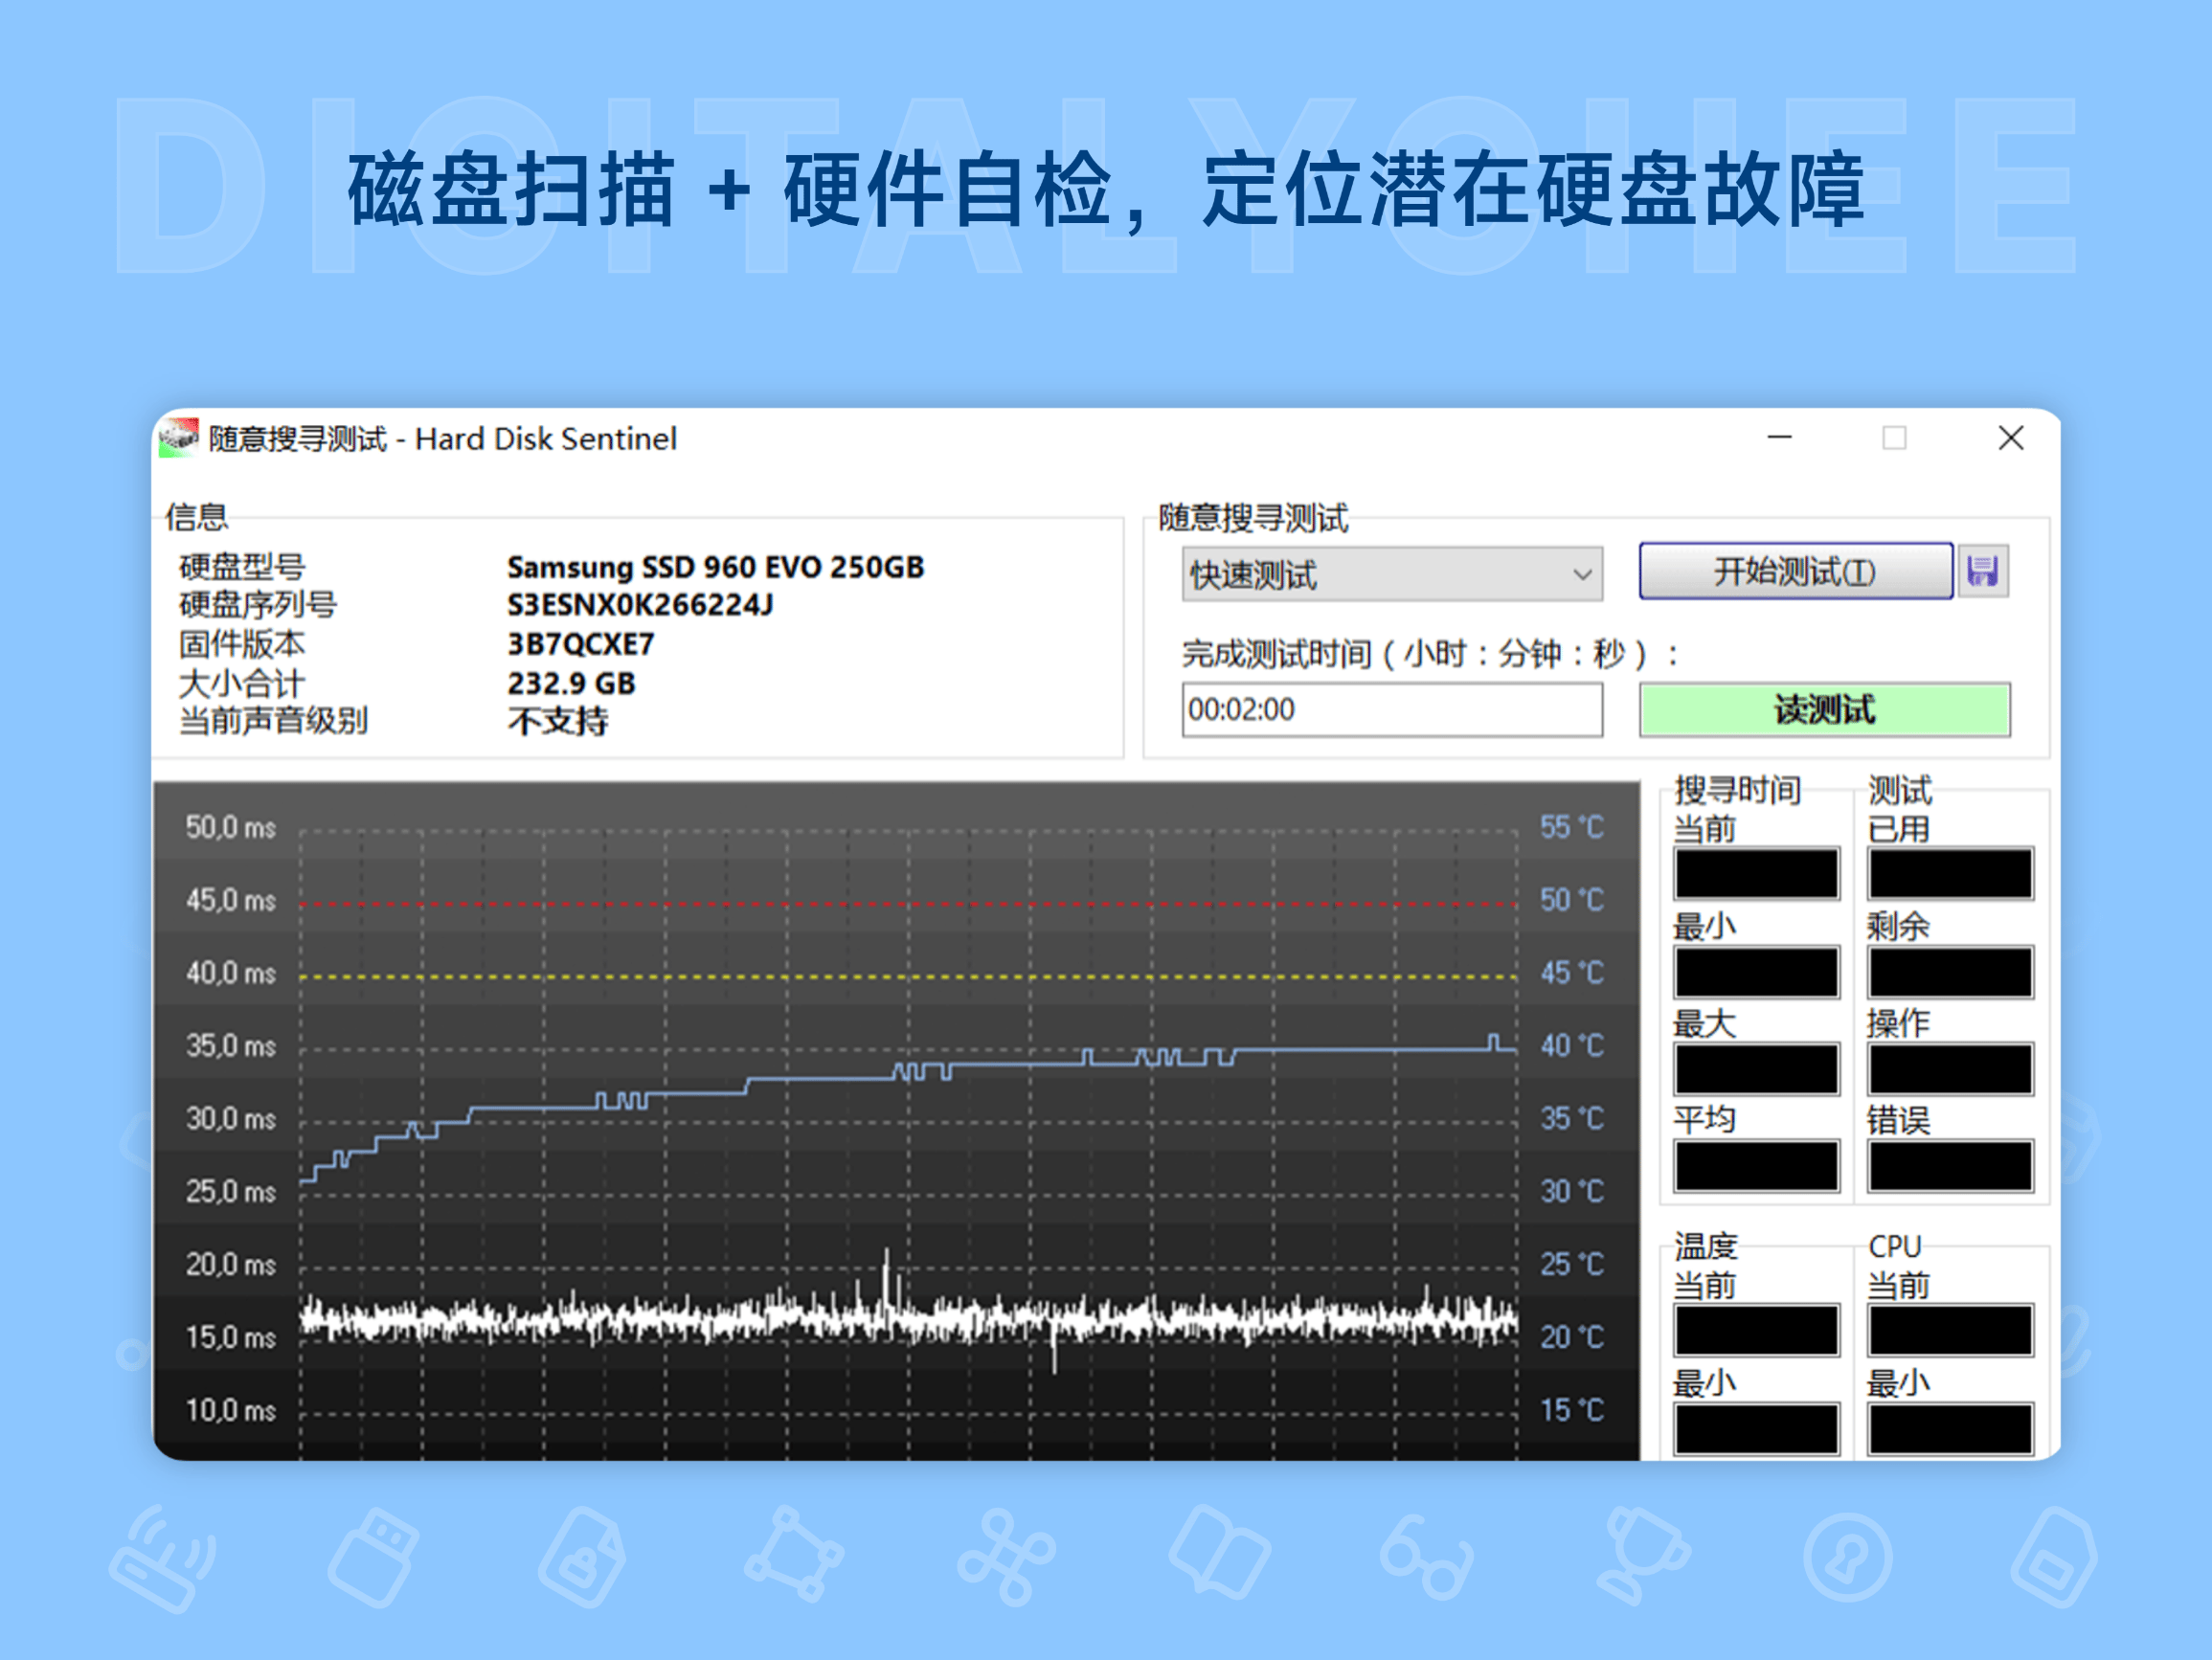Click the Samsung SSD 960 EVO model text
The image size is (2212, 1660).
tap(715, 566)
